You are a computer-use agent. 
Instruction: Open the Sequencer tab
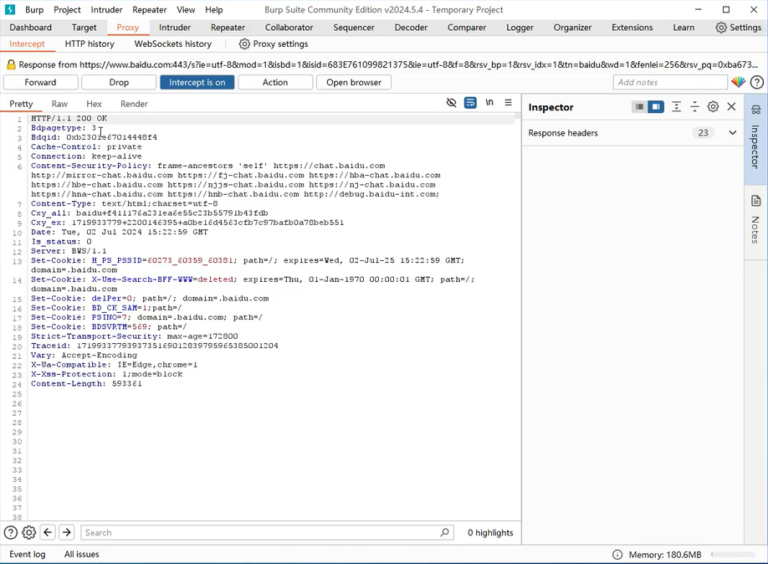[354, 27]
